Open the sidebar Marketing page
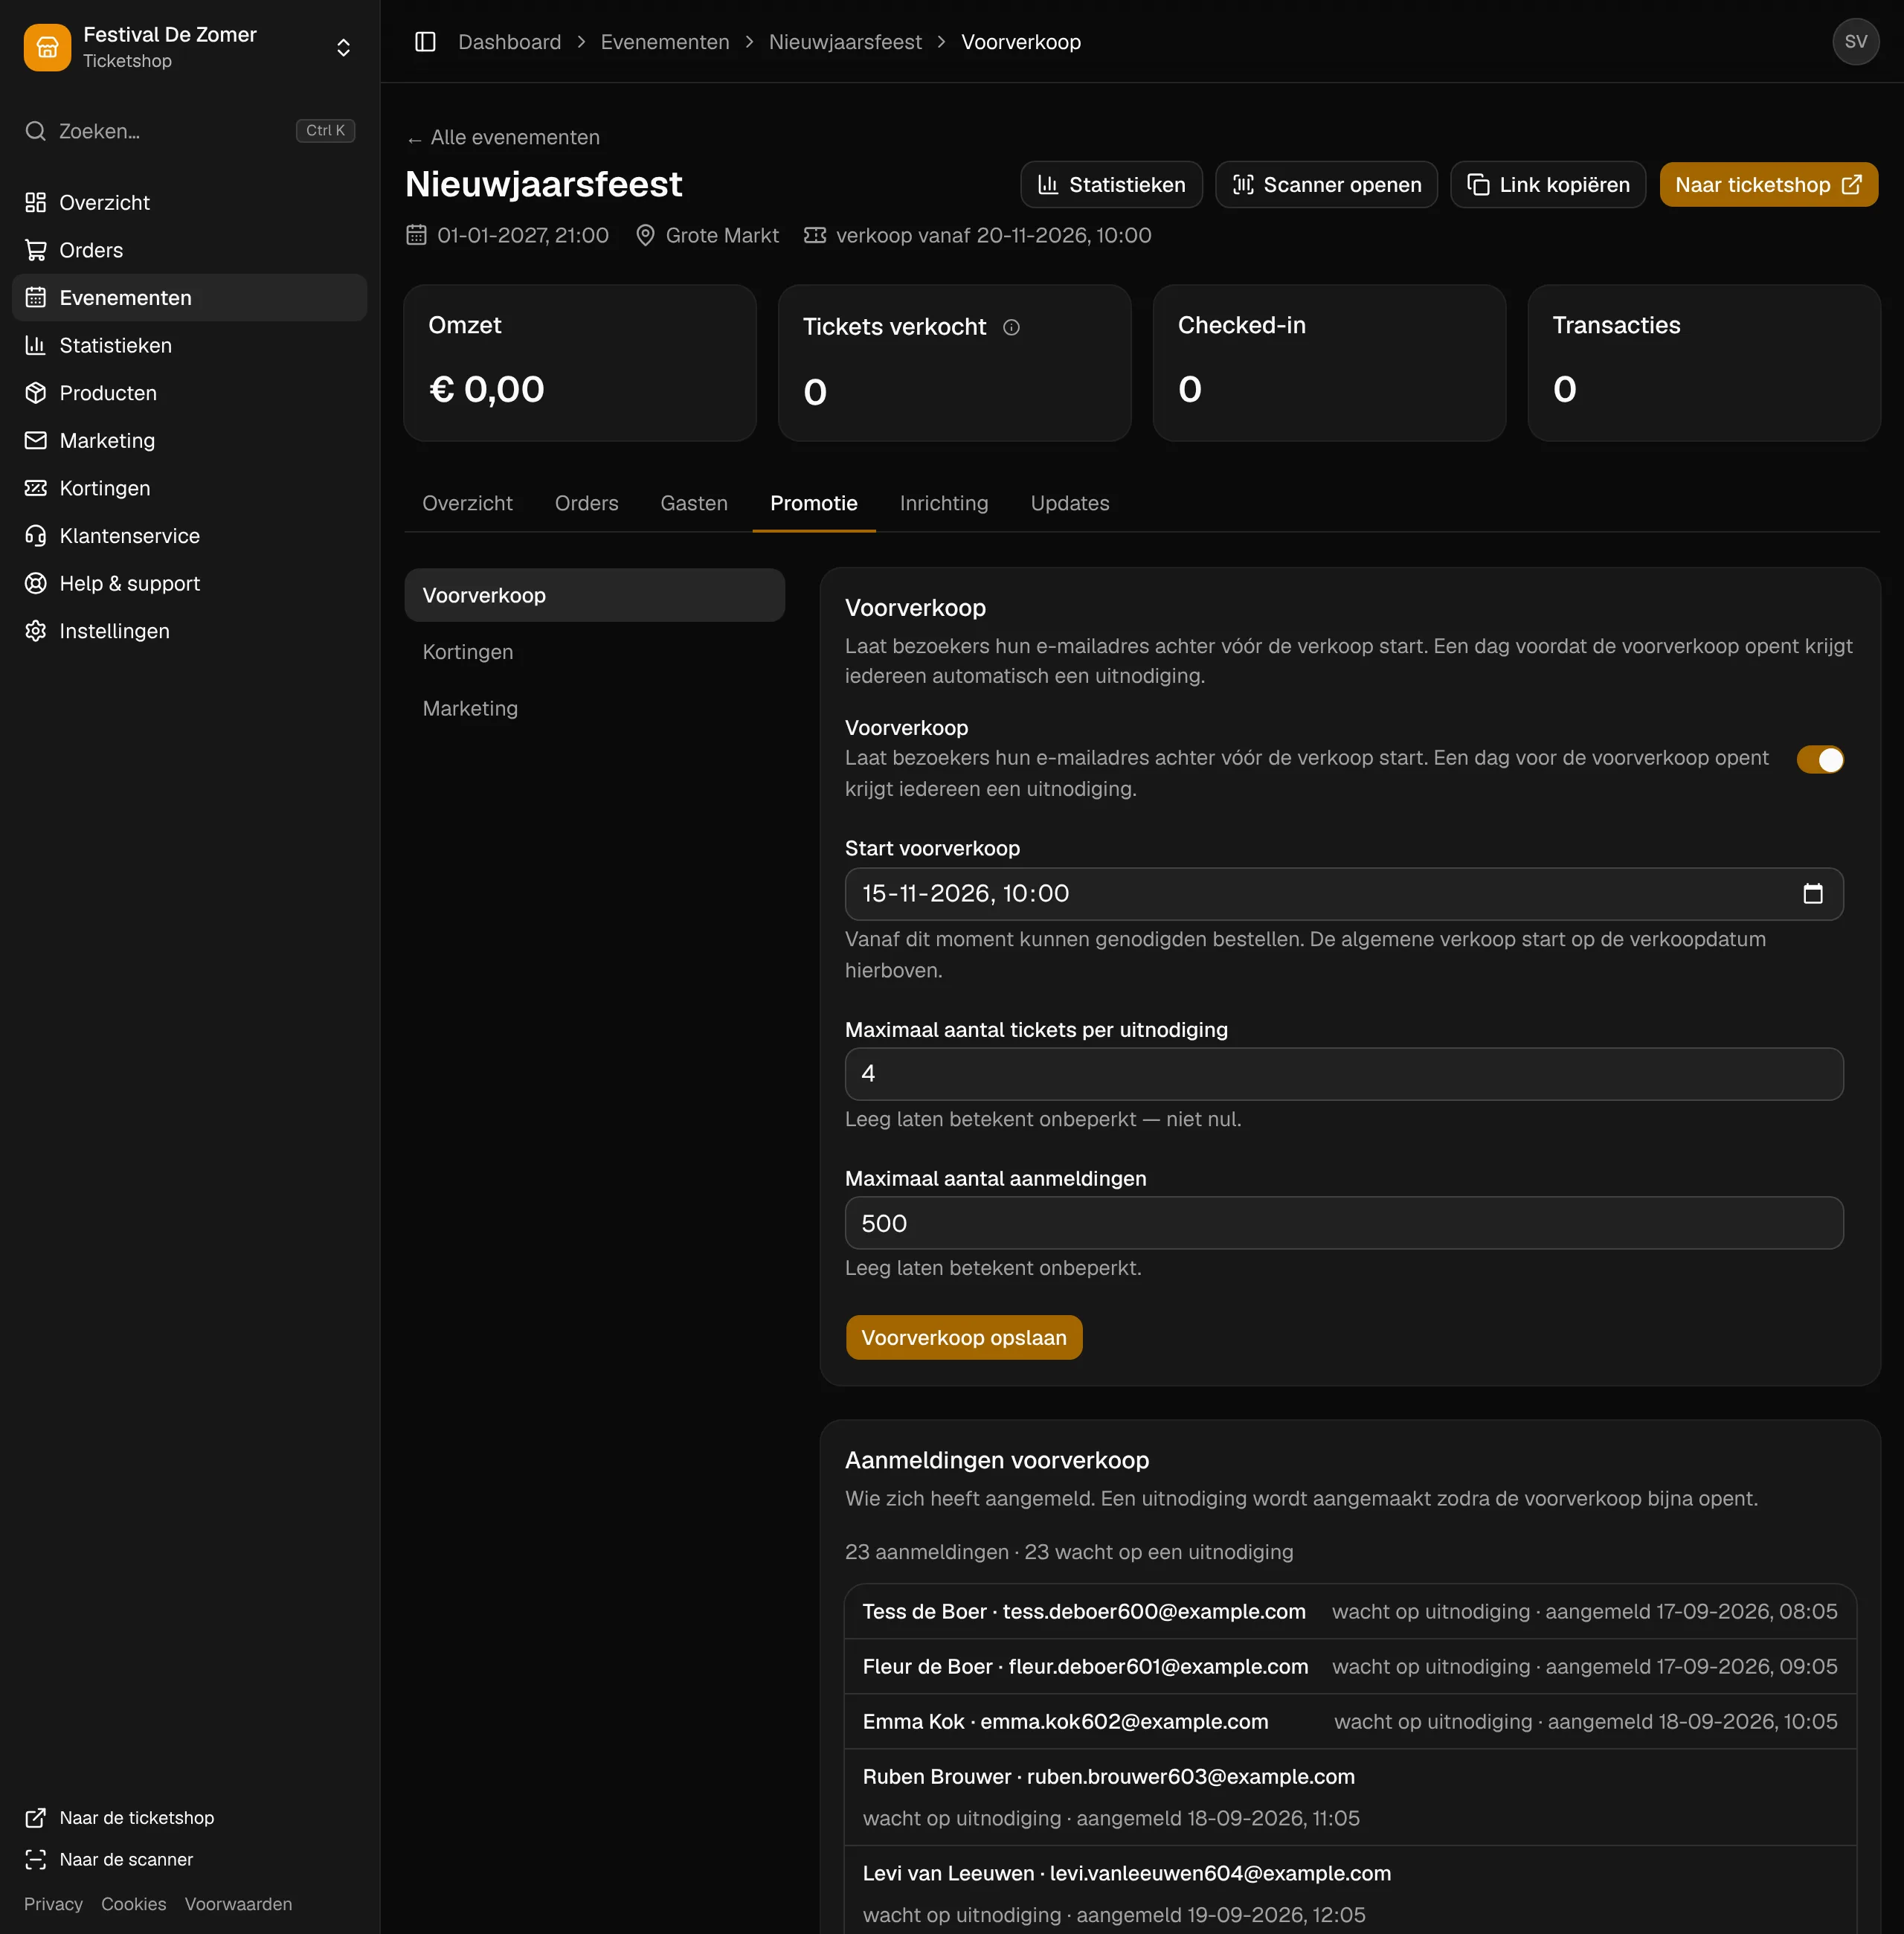This screenshot has width=1904, height=1934. click(x=190, y=440)
